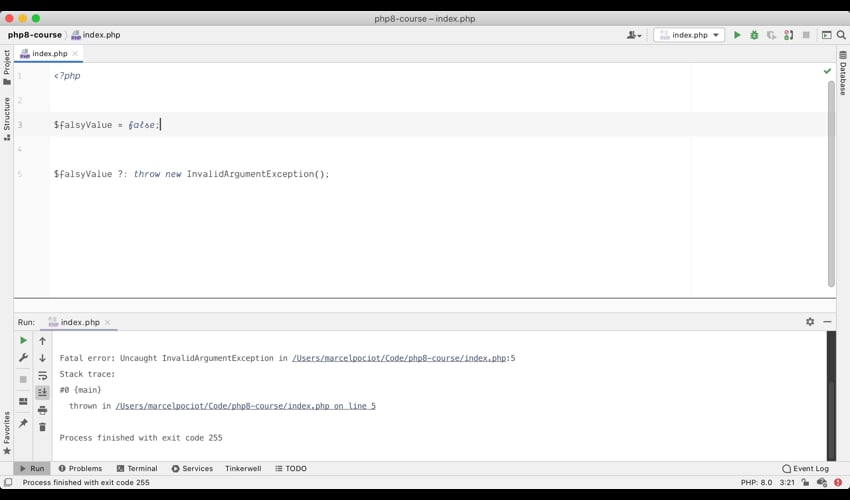Hide the Run panel with minimize dash
This screenshot has height=500, width=850.
(827, 322)
